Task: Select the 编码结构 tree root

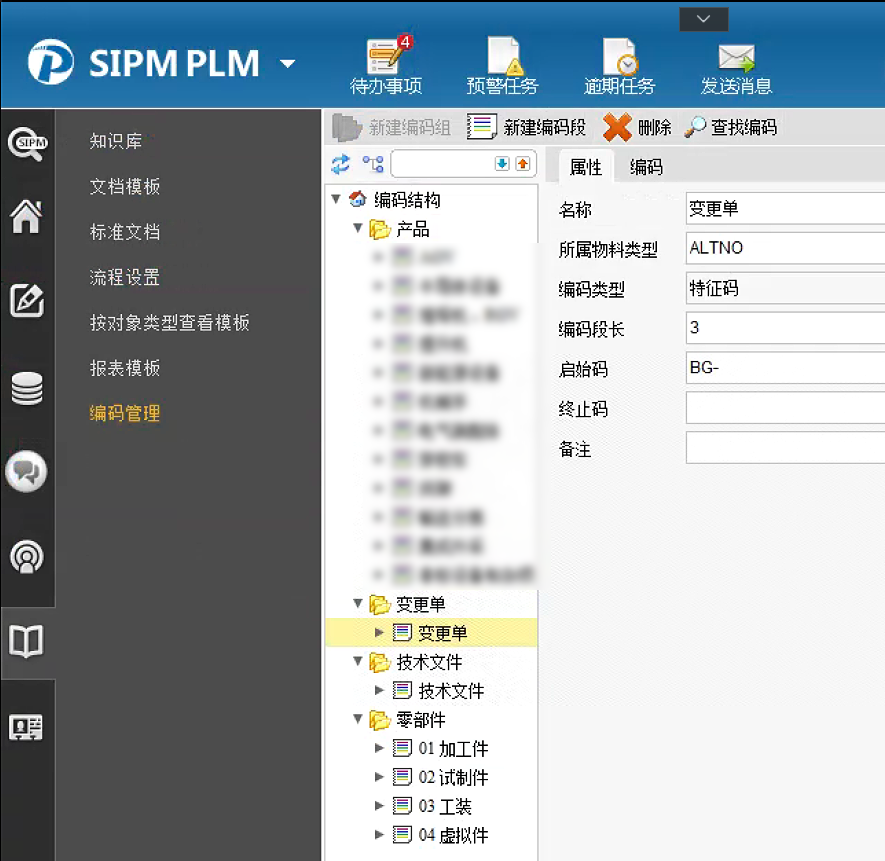Action: [407, 199]
